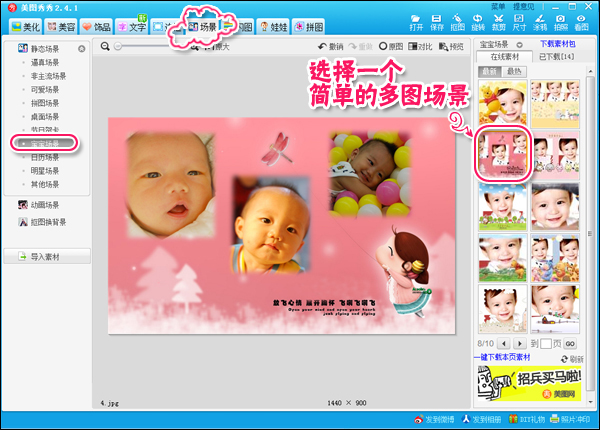Click the 对比 compare button
The width and height of the screenshot is (600, 430).
420,47
